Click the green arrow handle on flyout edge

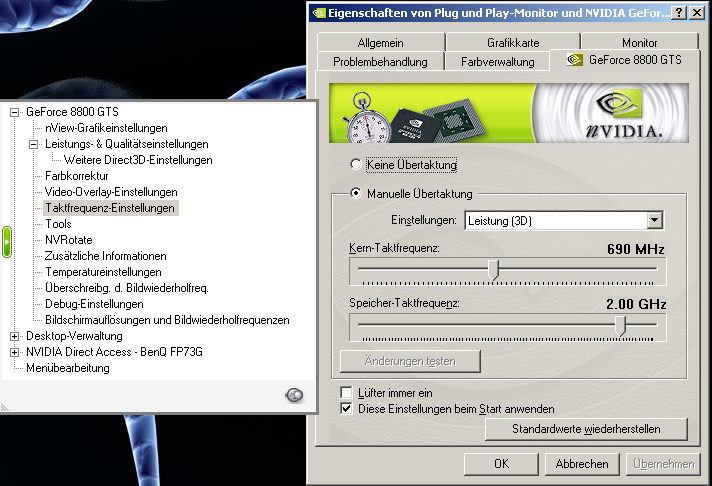[6, 242]
